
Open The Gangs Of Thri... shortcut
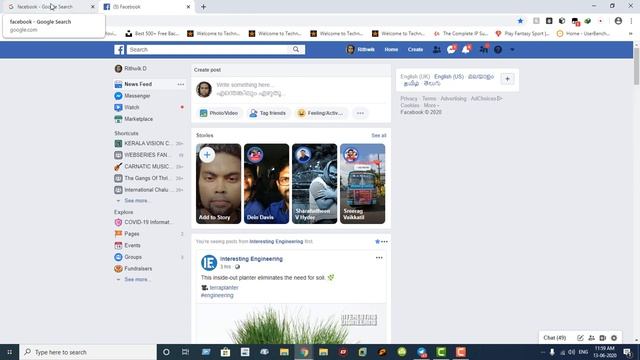(149, 178)
